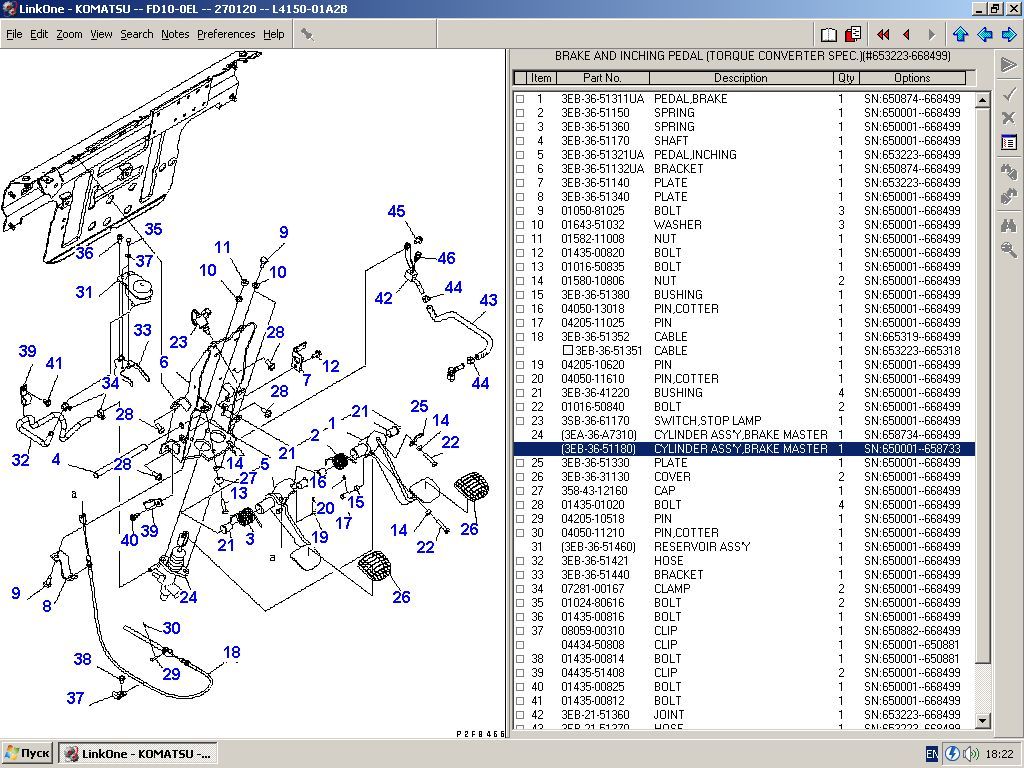The height and width of the screenshot is (768, 1024).
Task: Click the binoculars find icon
Action: point(1008,225)
